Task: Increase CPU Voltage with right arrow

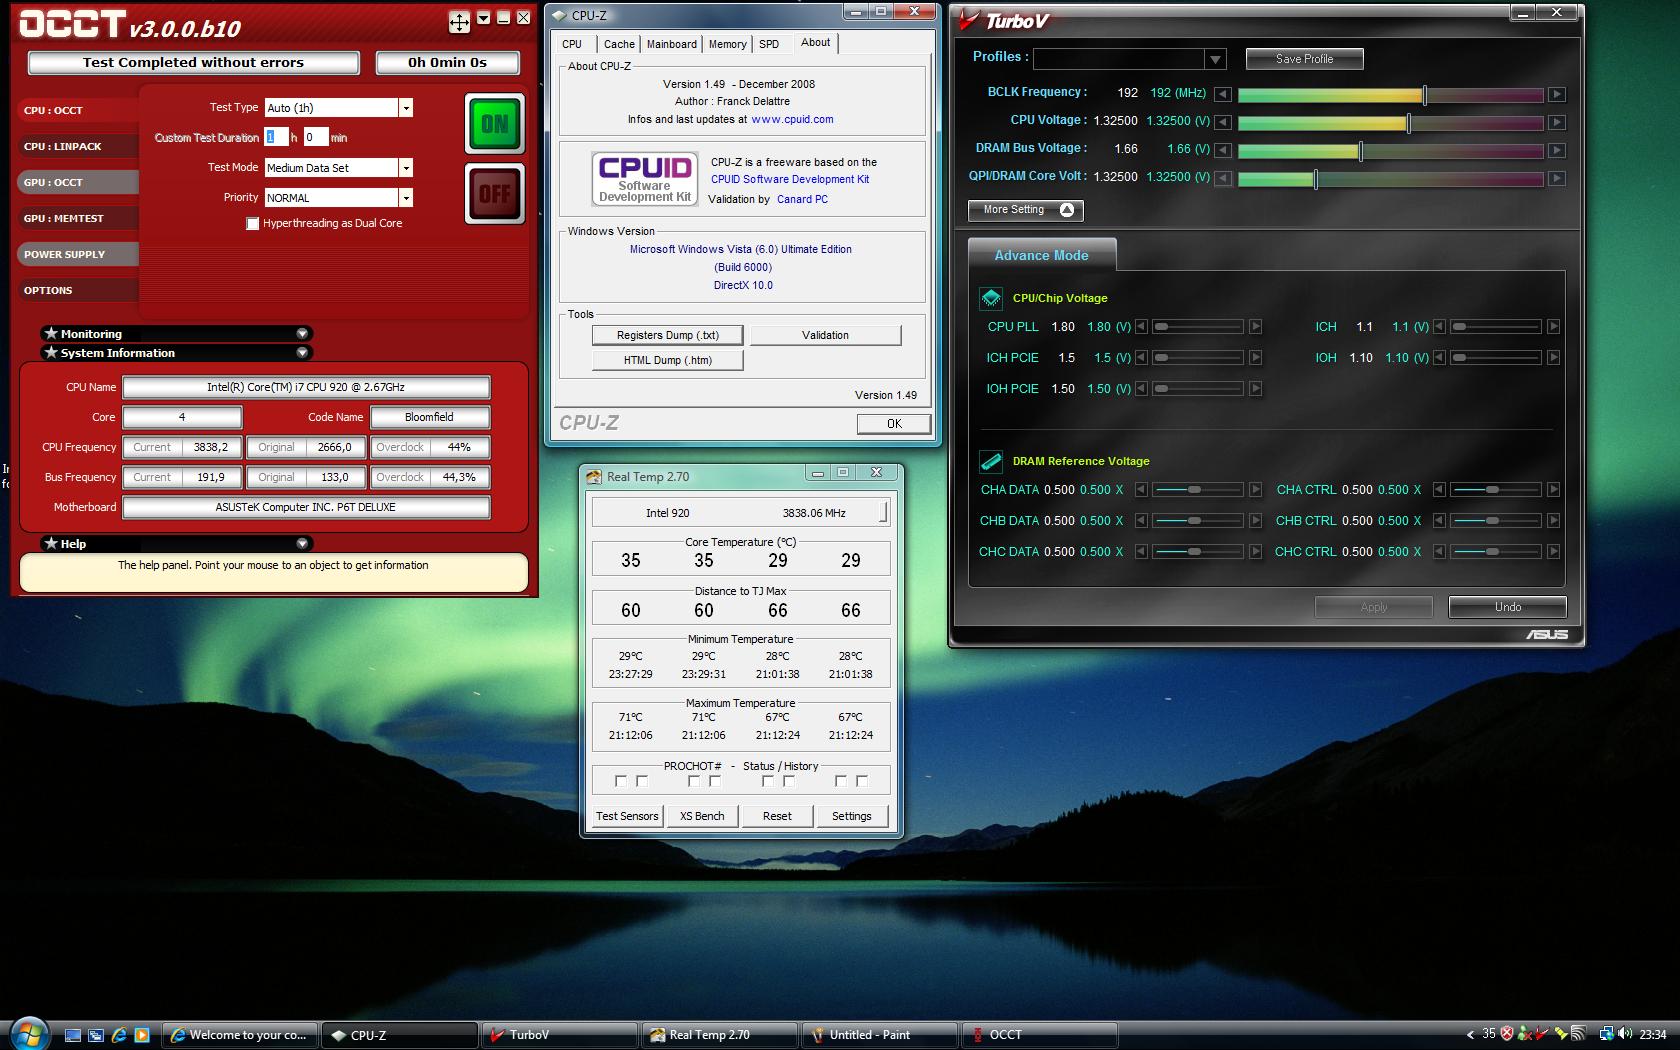Action: point(1557,122)
